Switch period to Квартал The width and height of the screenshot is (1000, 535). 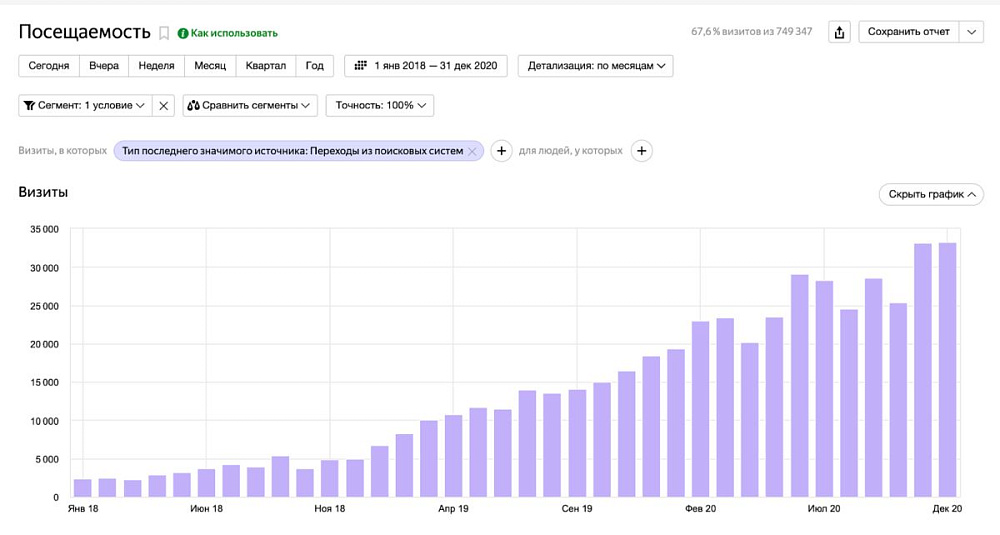pos(266,66)
